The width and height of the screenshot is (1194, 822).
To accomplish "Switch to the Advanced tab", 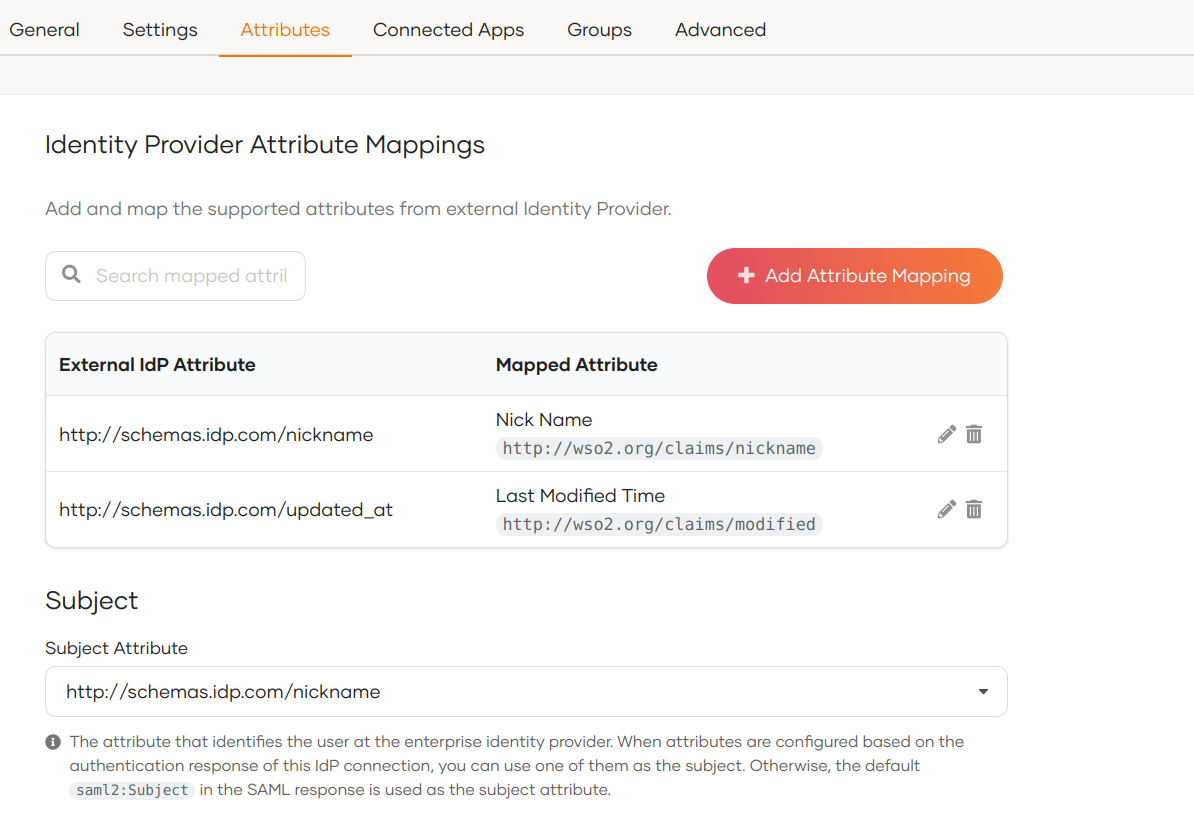I will 720,30.
